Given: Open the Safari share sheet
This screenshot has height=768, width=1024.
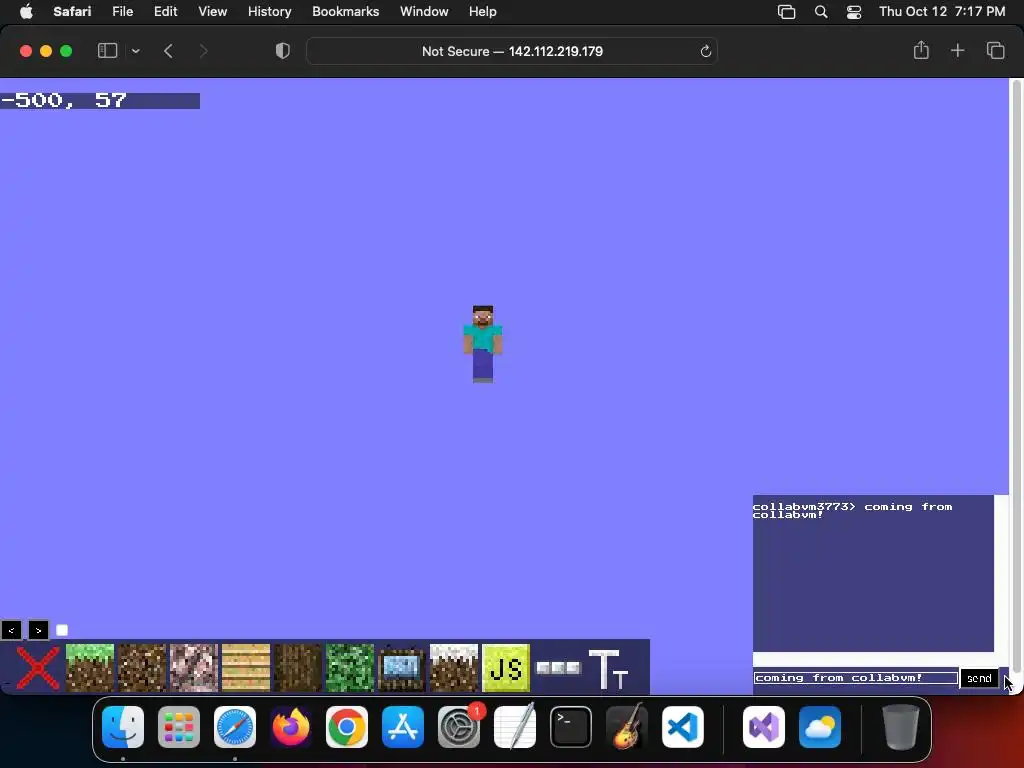Looking at the screenshot, I should [921, 50].
